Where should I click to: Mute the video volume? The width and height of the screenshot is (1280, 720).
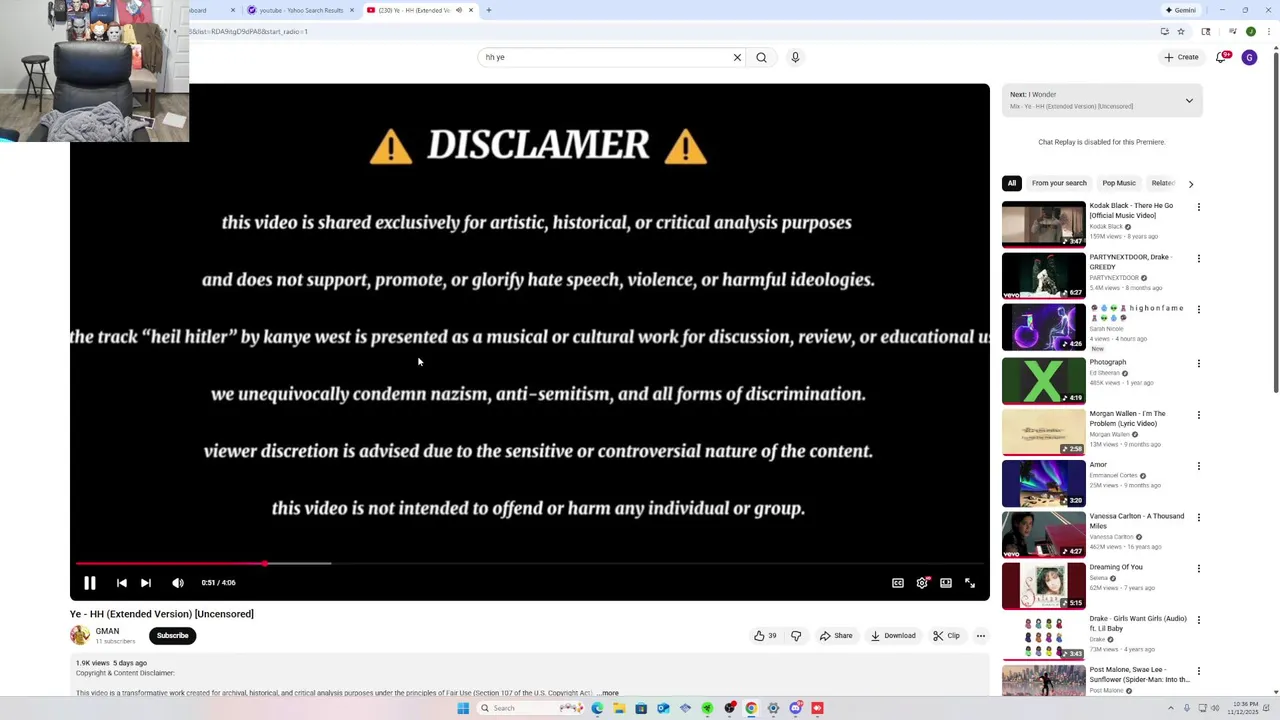(x=178, y=583)
